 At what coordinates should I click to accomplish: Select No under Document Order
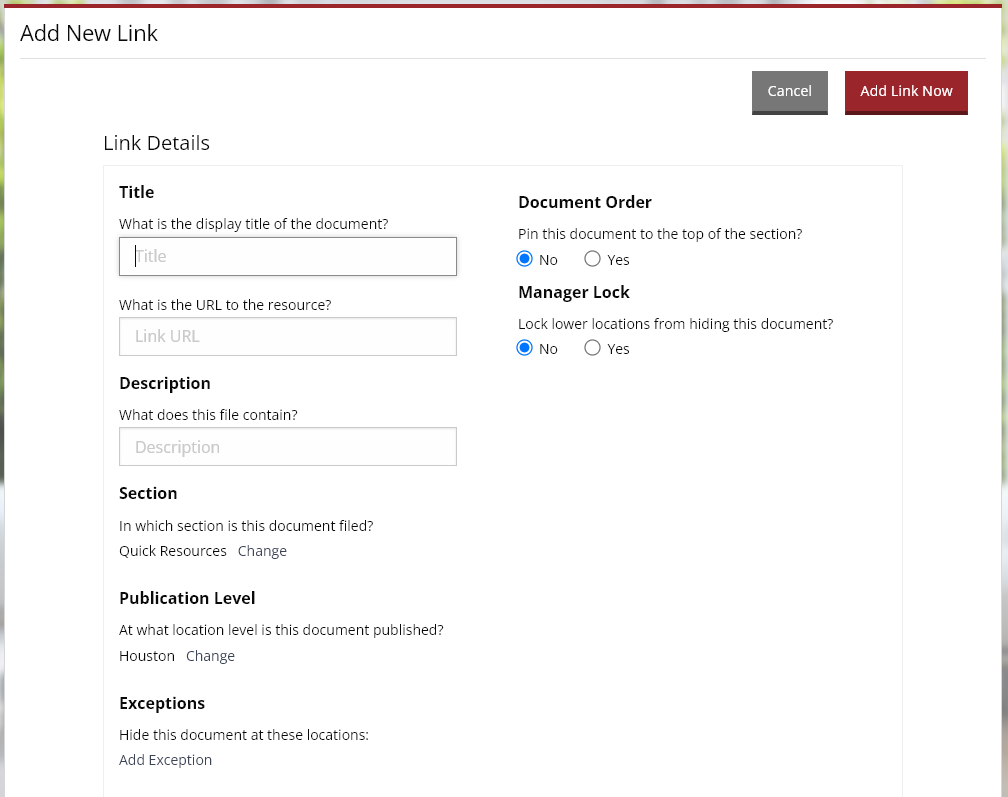tap(525, 259)
